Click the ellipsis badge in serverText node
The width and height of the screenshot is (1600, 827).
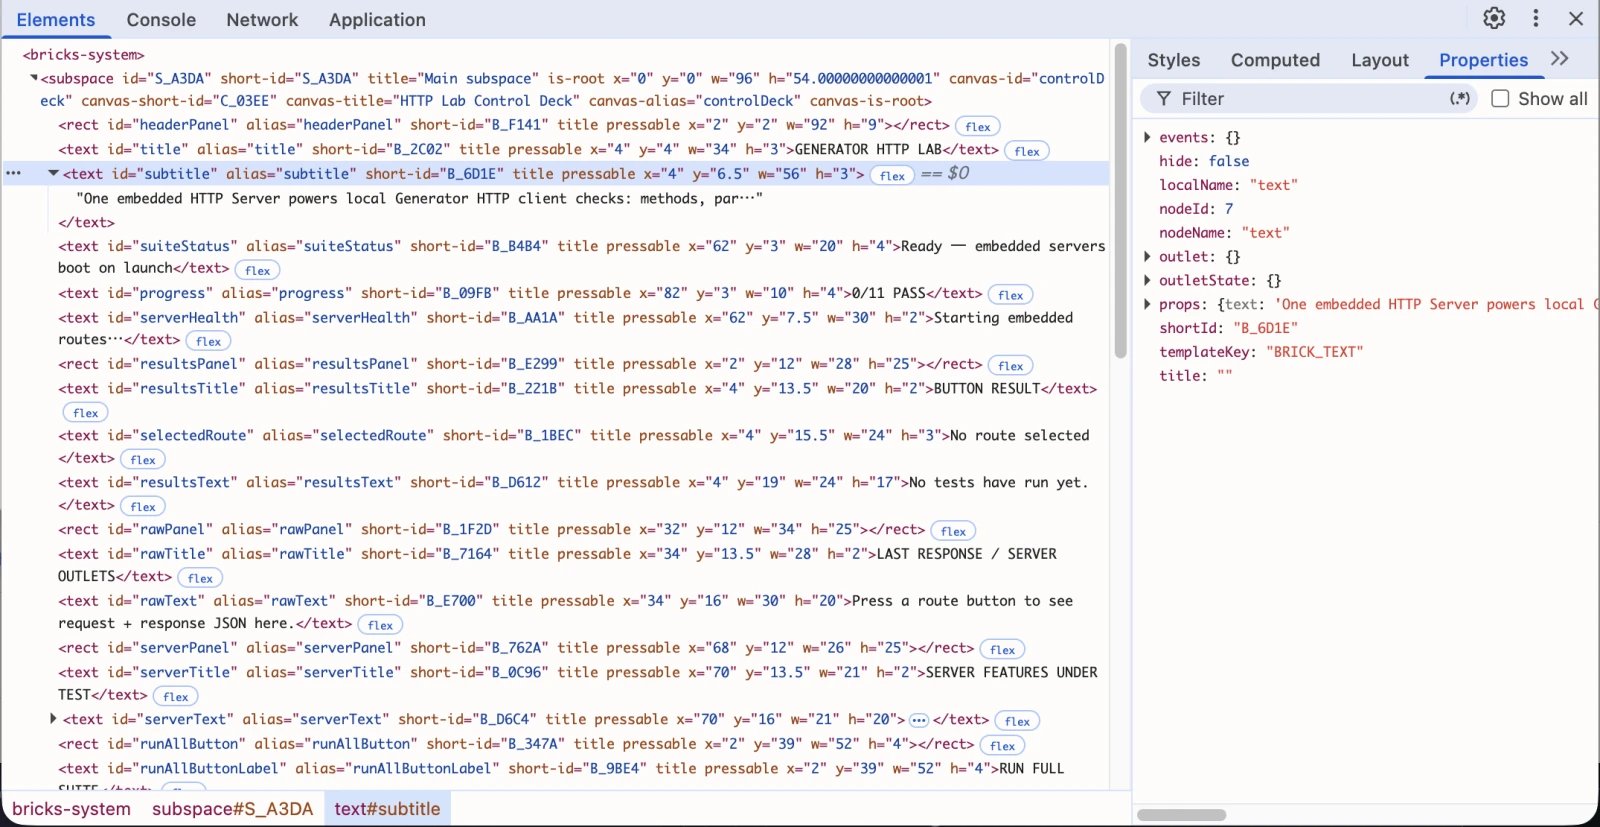point(919,720)
